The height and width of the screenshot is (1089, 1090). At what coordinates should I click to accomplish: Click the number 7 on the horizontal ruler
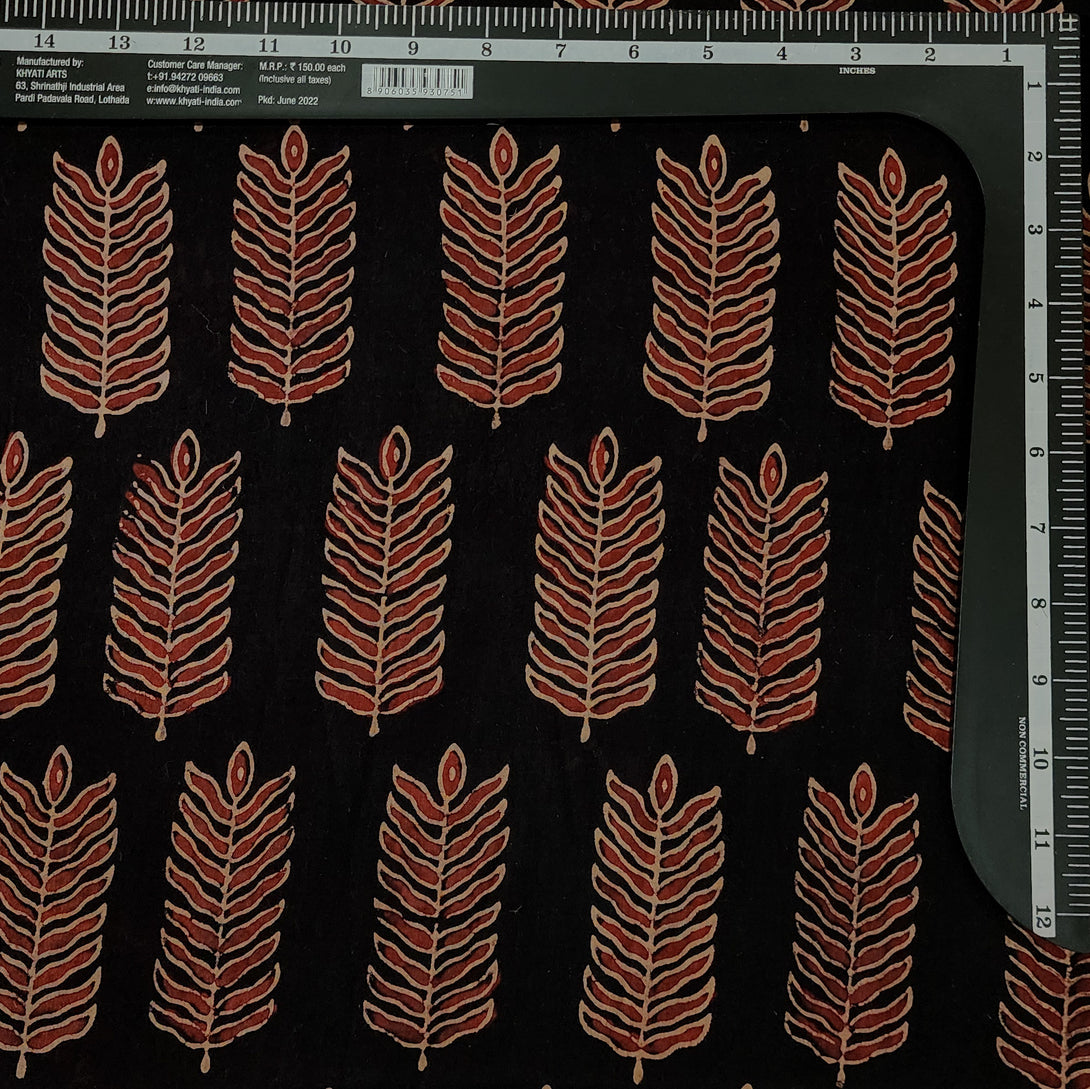coord(560,50)
